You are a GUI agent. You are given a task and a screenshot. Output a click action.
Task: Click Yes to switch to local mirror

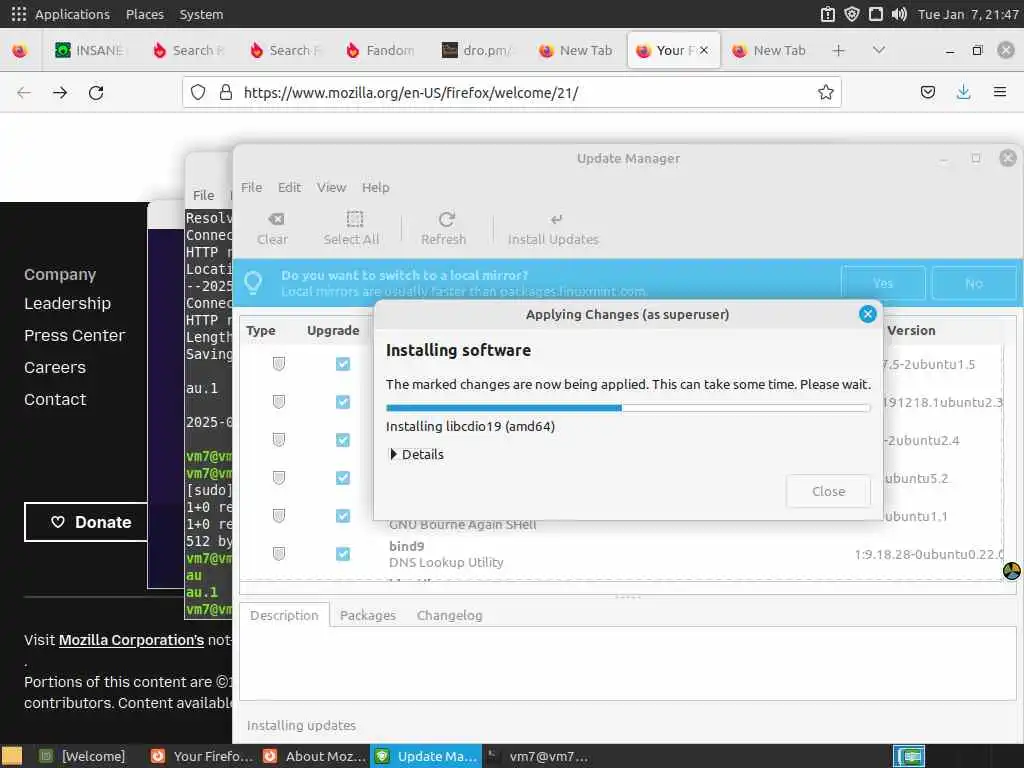883,283
